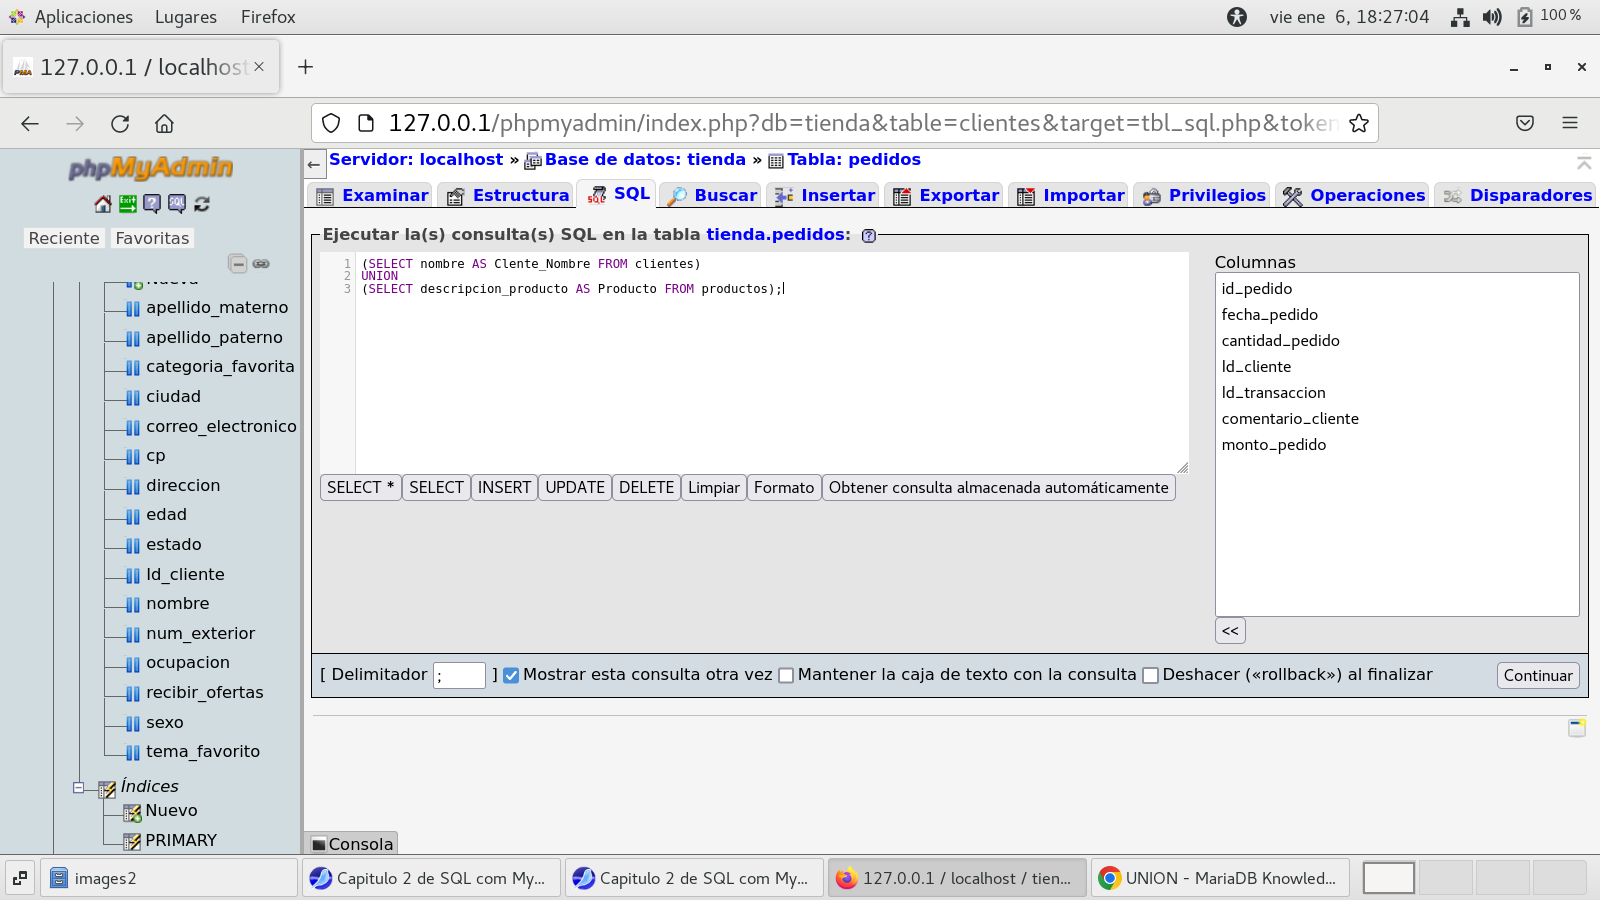
Task: Open the phpMyAdmin documentation help icon
Action: [x=152, y=204]
